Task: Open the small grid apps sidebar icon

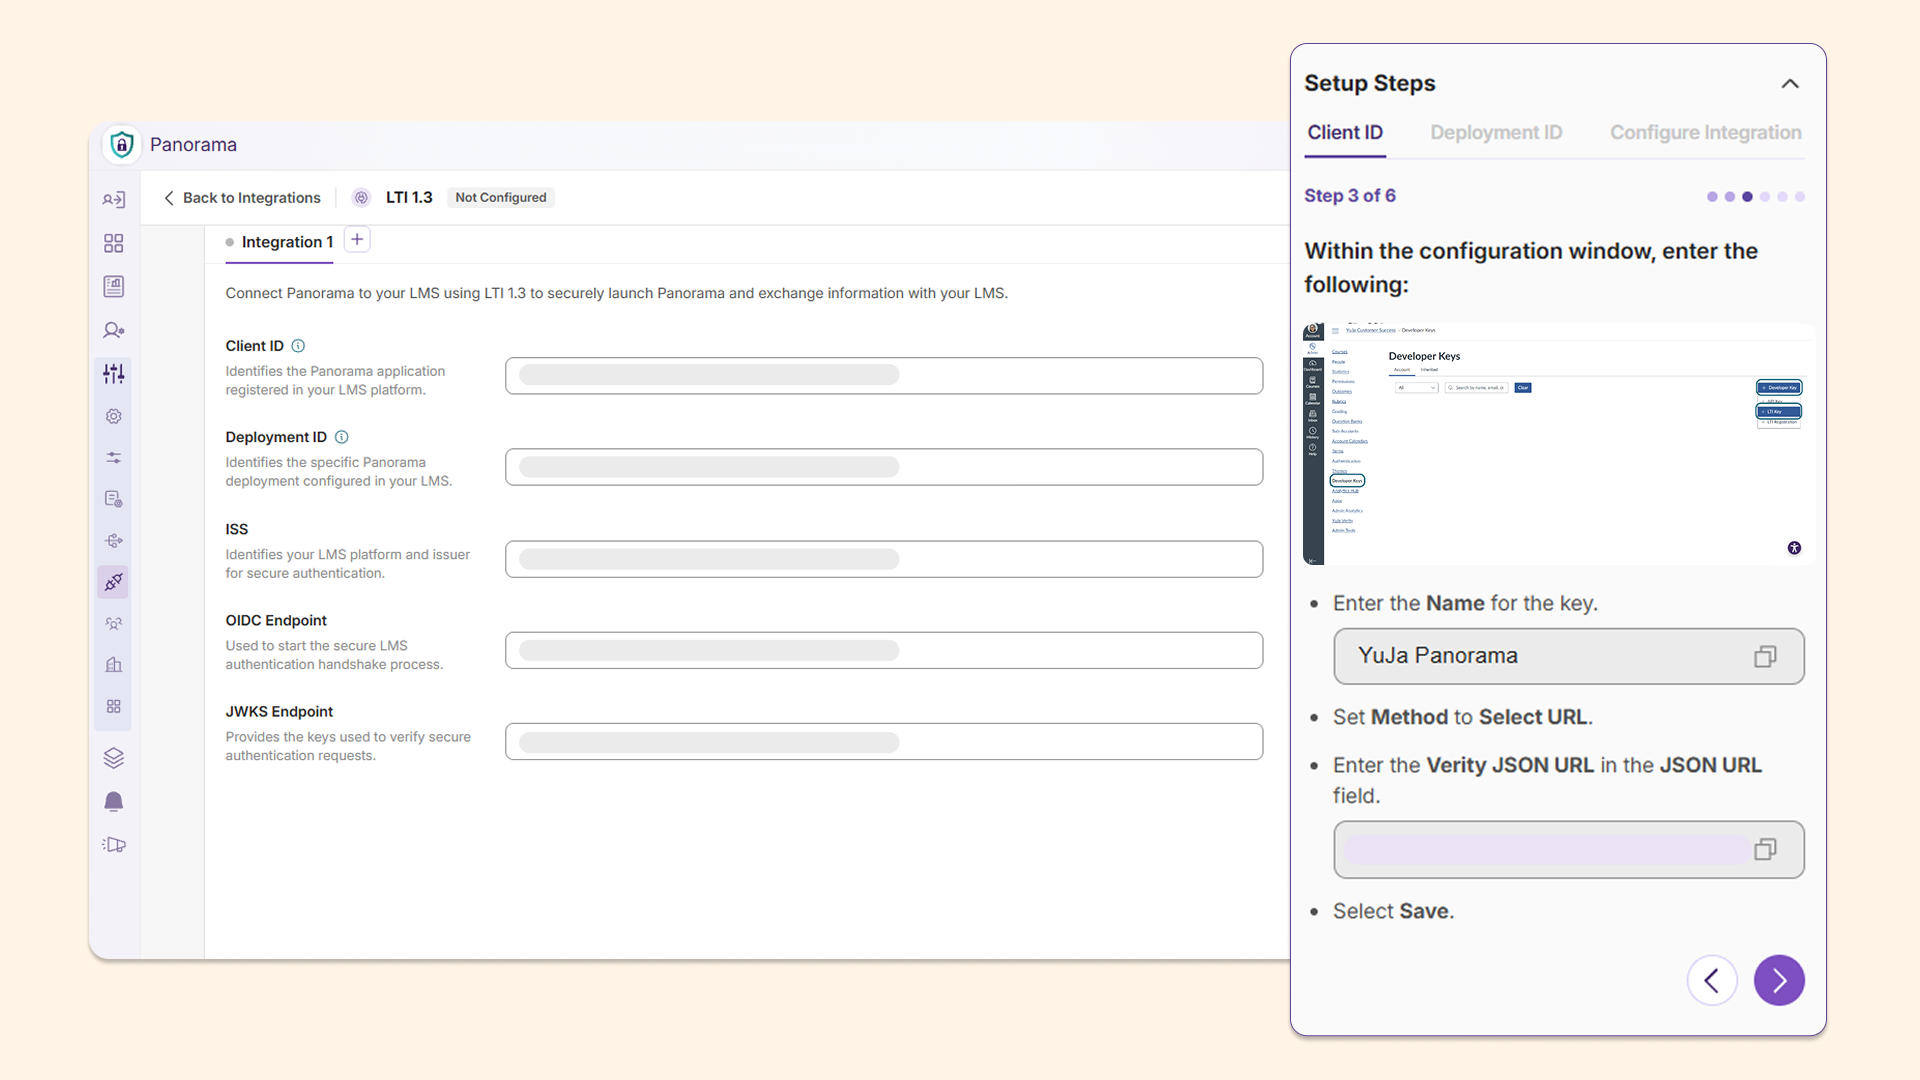Action: coord(114,707)
